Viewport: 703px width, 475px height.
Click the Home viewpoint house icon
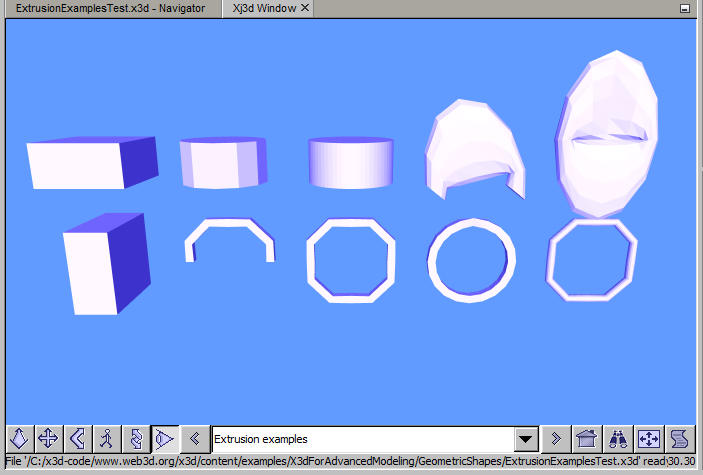(587, 438)
